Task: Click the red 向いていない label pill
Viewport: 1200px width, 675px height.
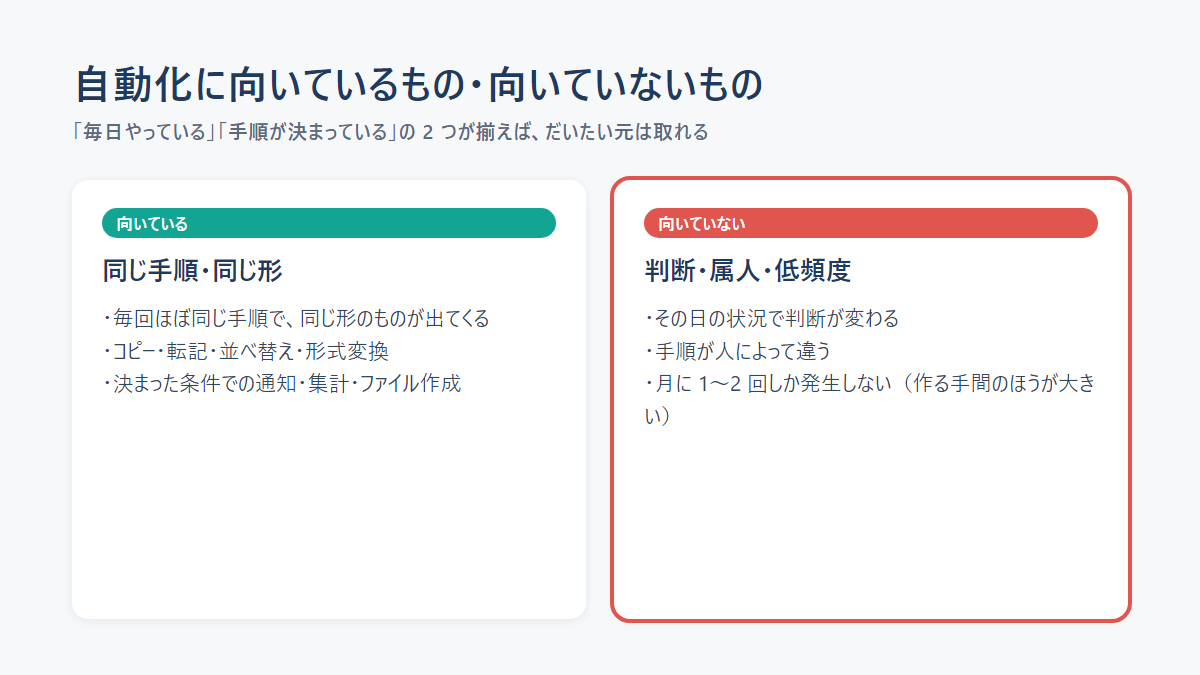Action: point(871,223)
